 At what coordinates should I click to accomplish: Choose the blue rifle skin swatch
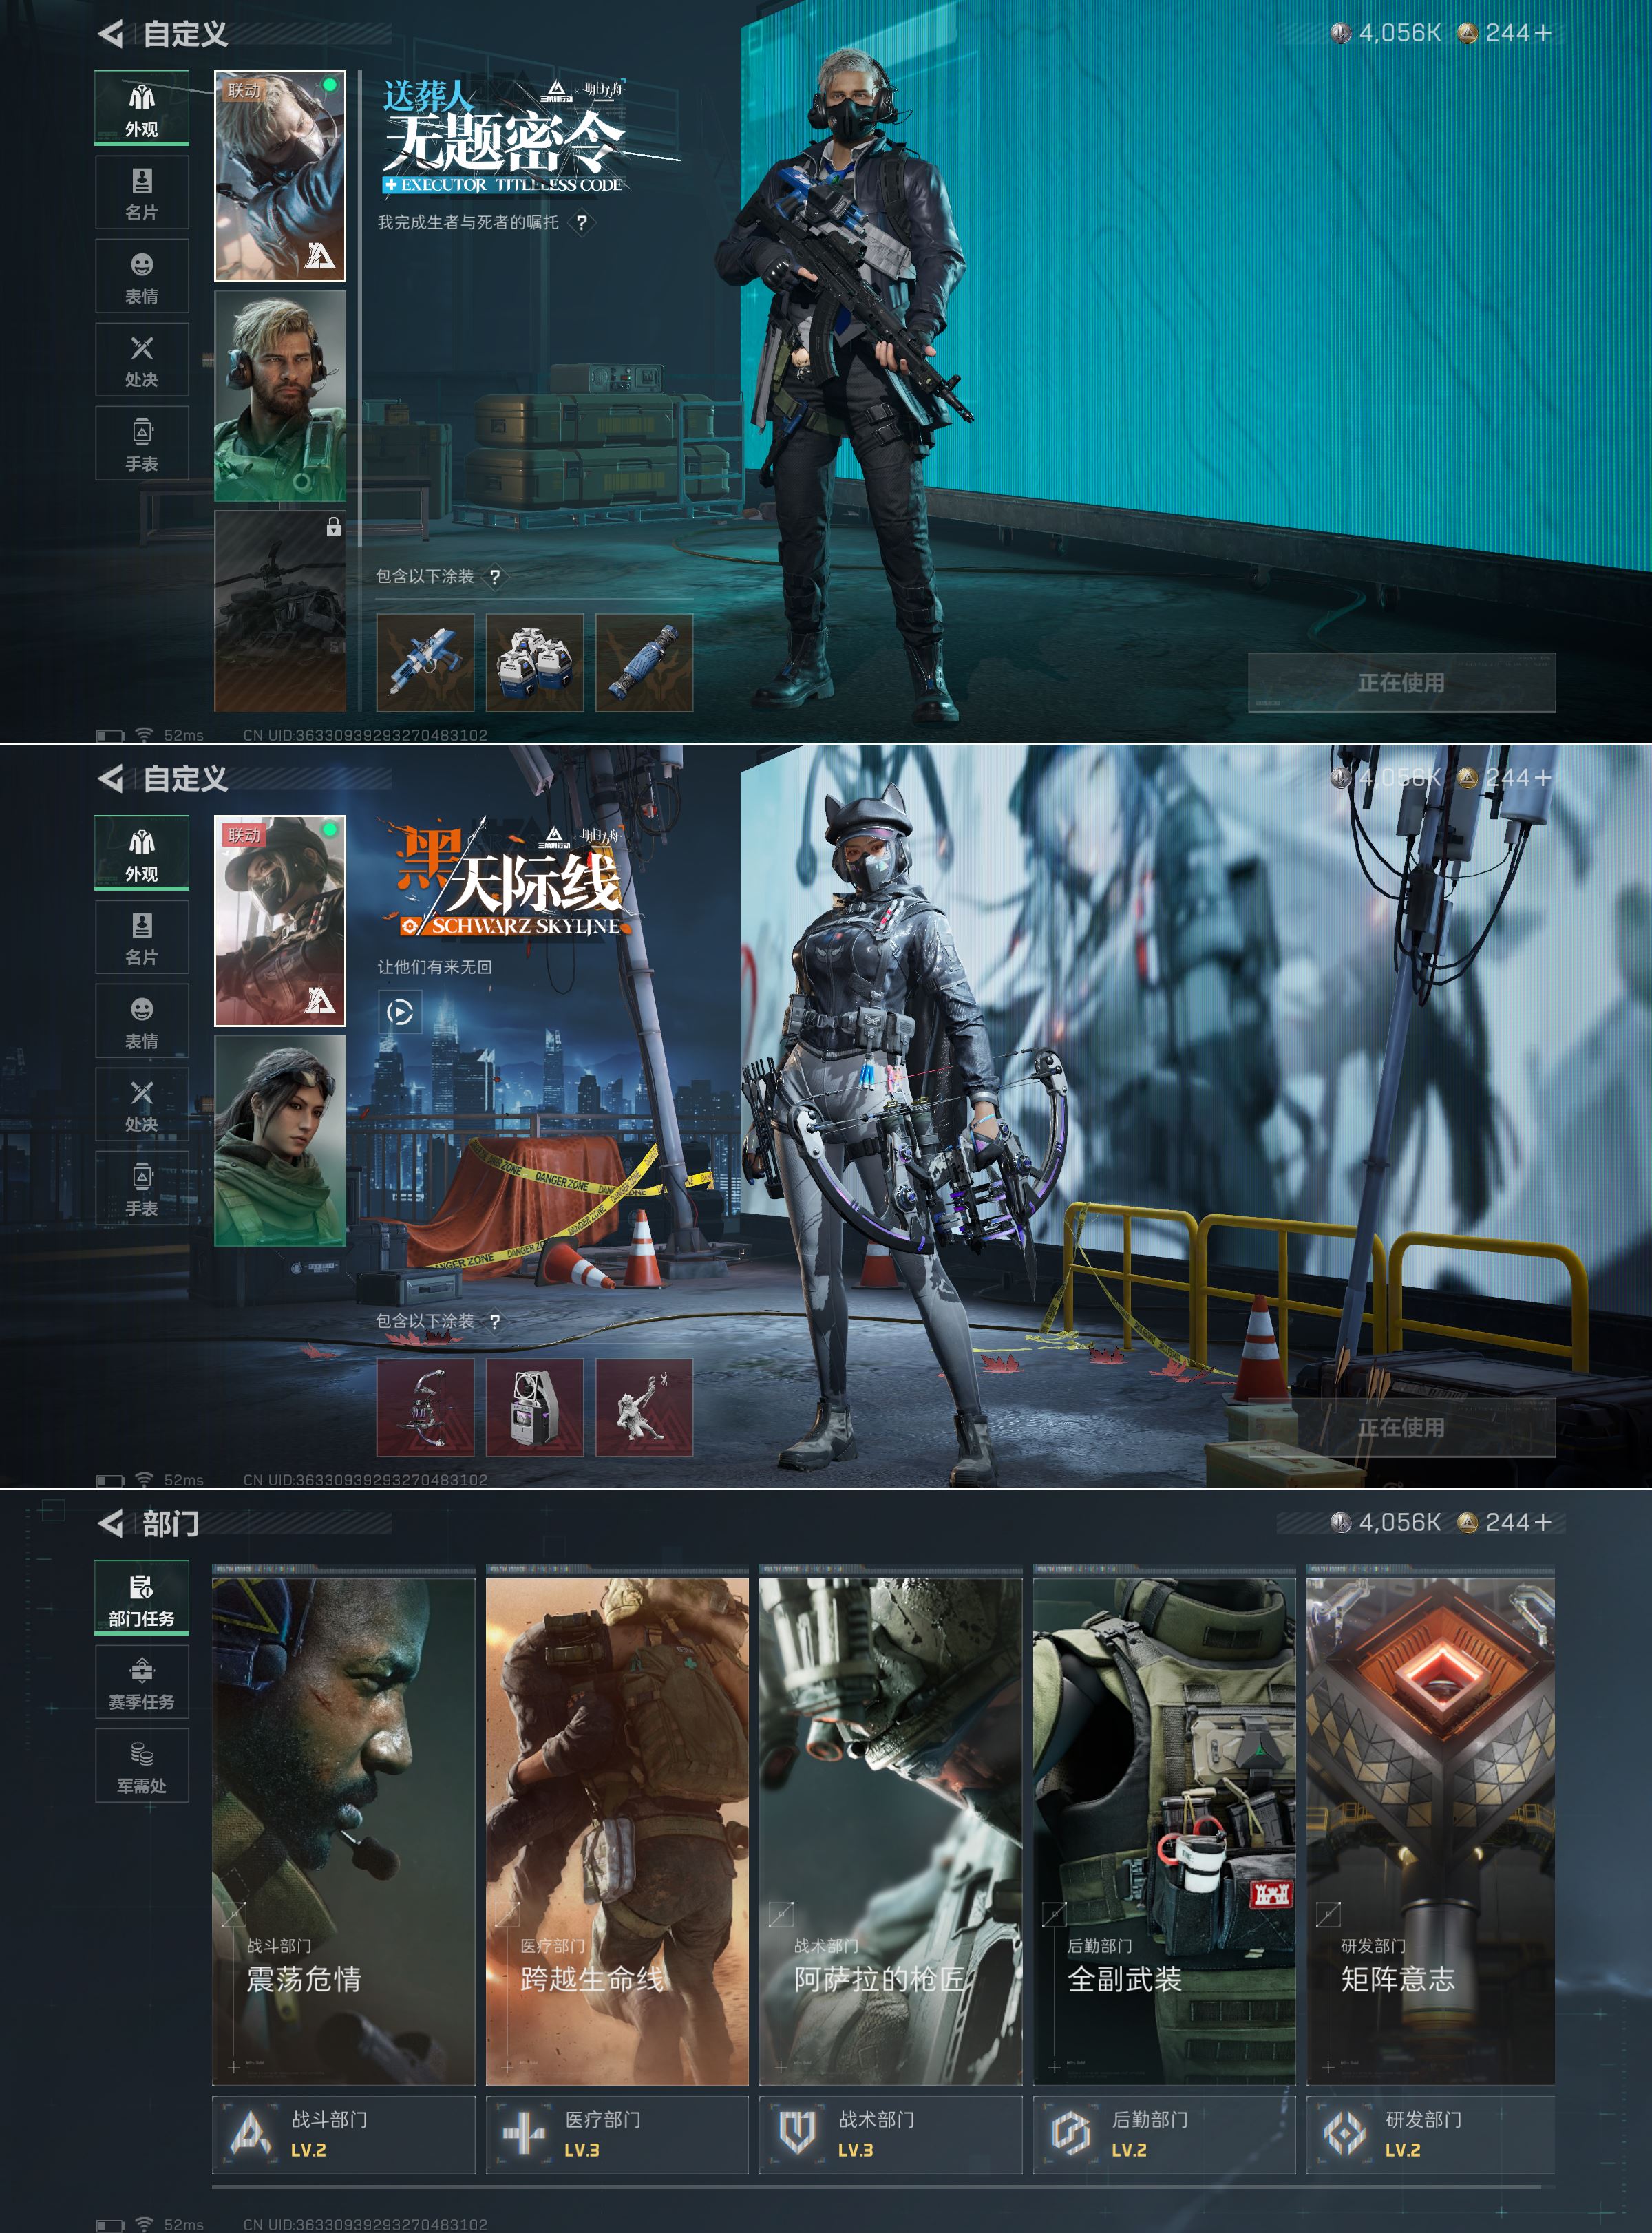point(425,663)
